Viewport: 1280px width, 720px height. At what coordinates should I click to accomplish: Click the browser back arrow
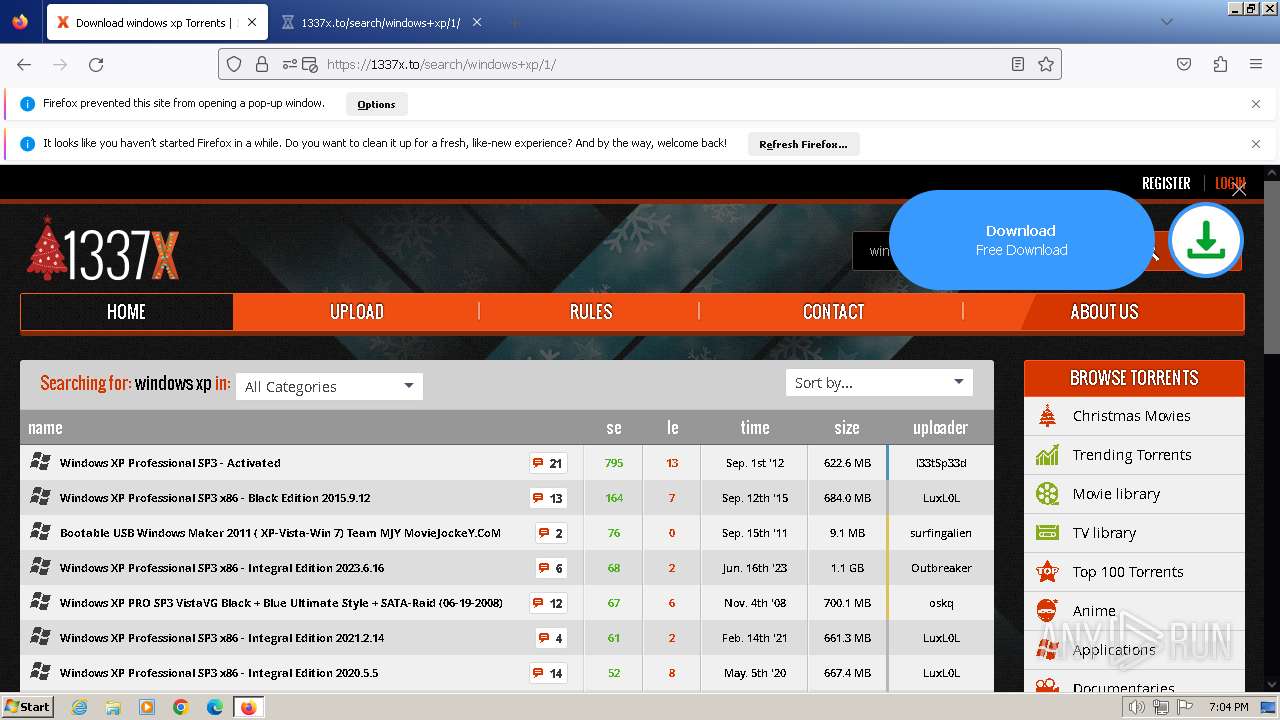(x=24, y=64)
